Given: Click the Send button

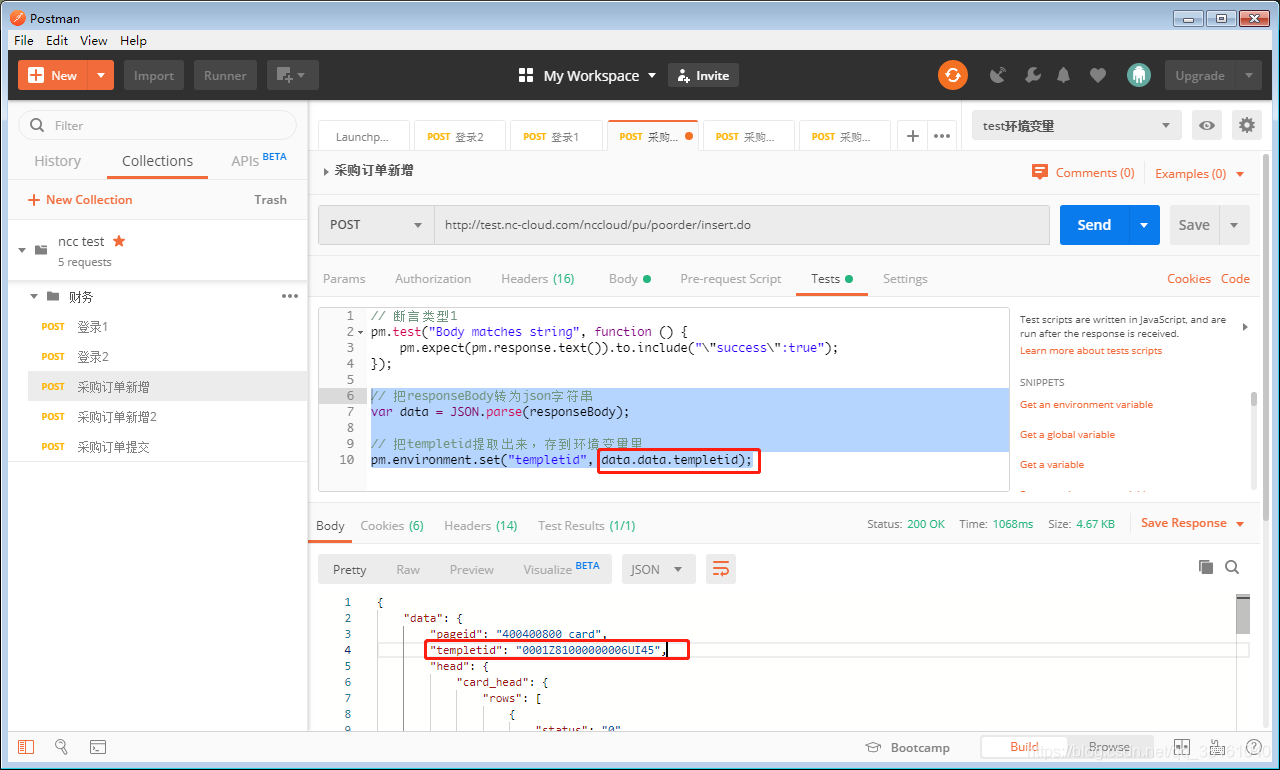Looking at the screenshot, I should click(x=1094, y=225).
